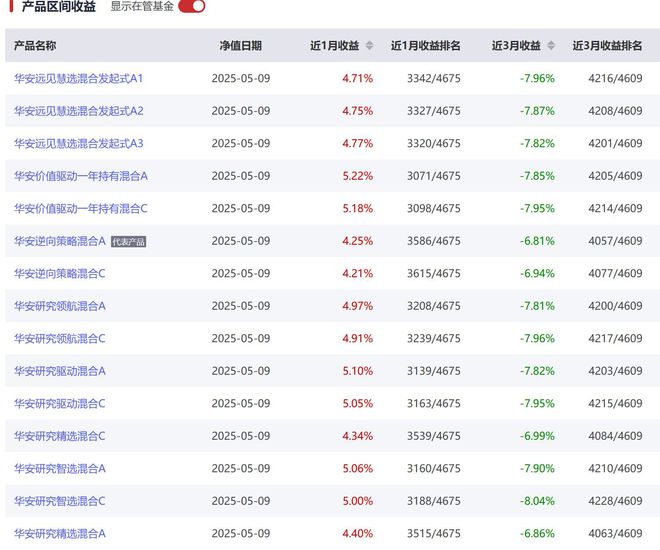Open fund 华安研究领航混合A
This screenshot has height=550, width=660.
(60, 306)
